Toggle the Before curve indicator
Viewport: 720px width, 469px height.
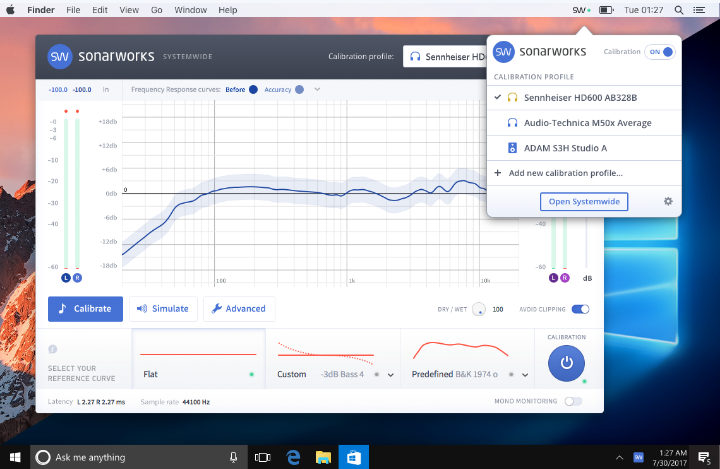(253, 90)
